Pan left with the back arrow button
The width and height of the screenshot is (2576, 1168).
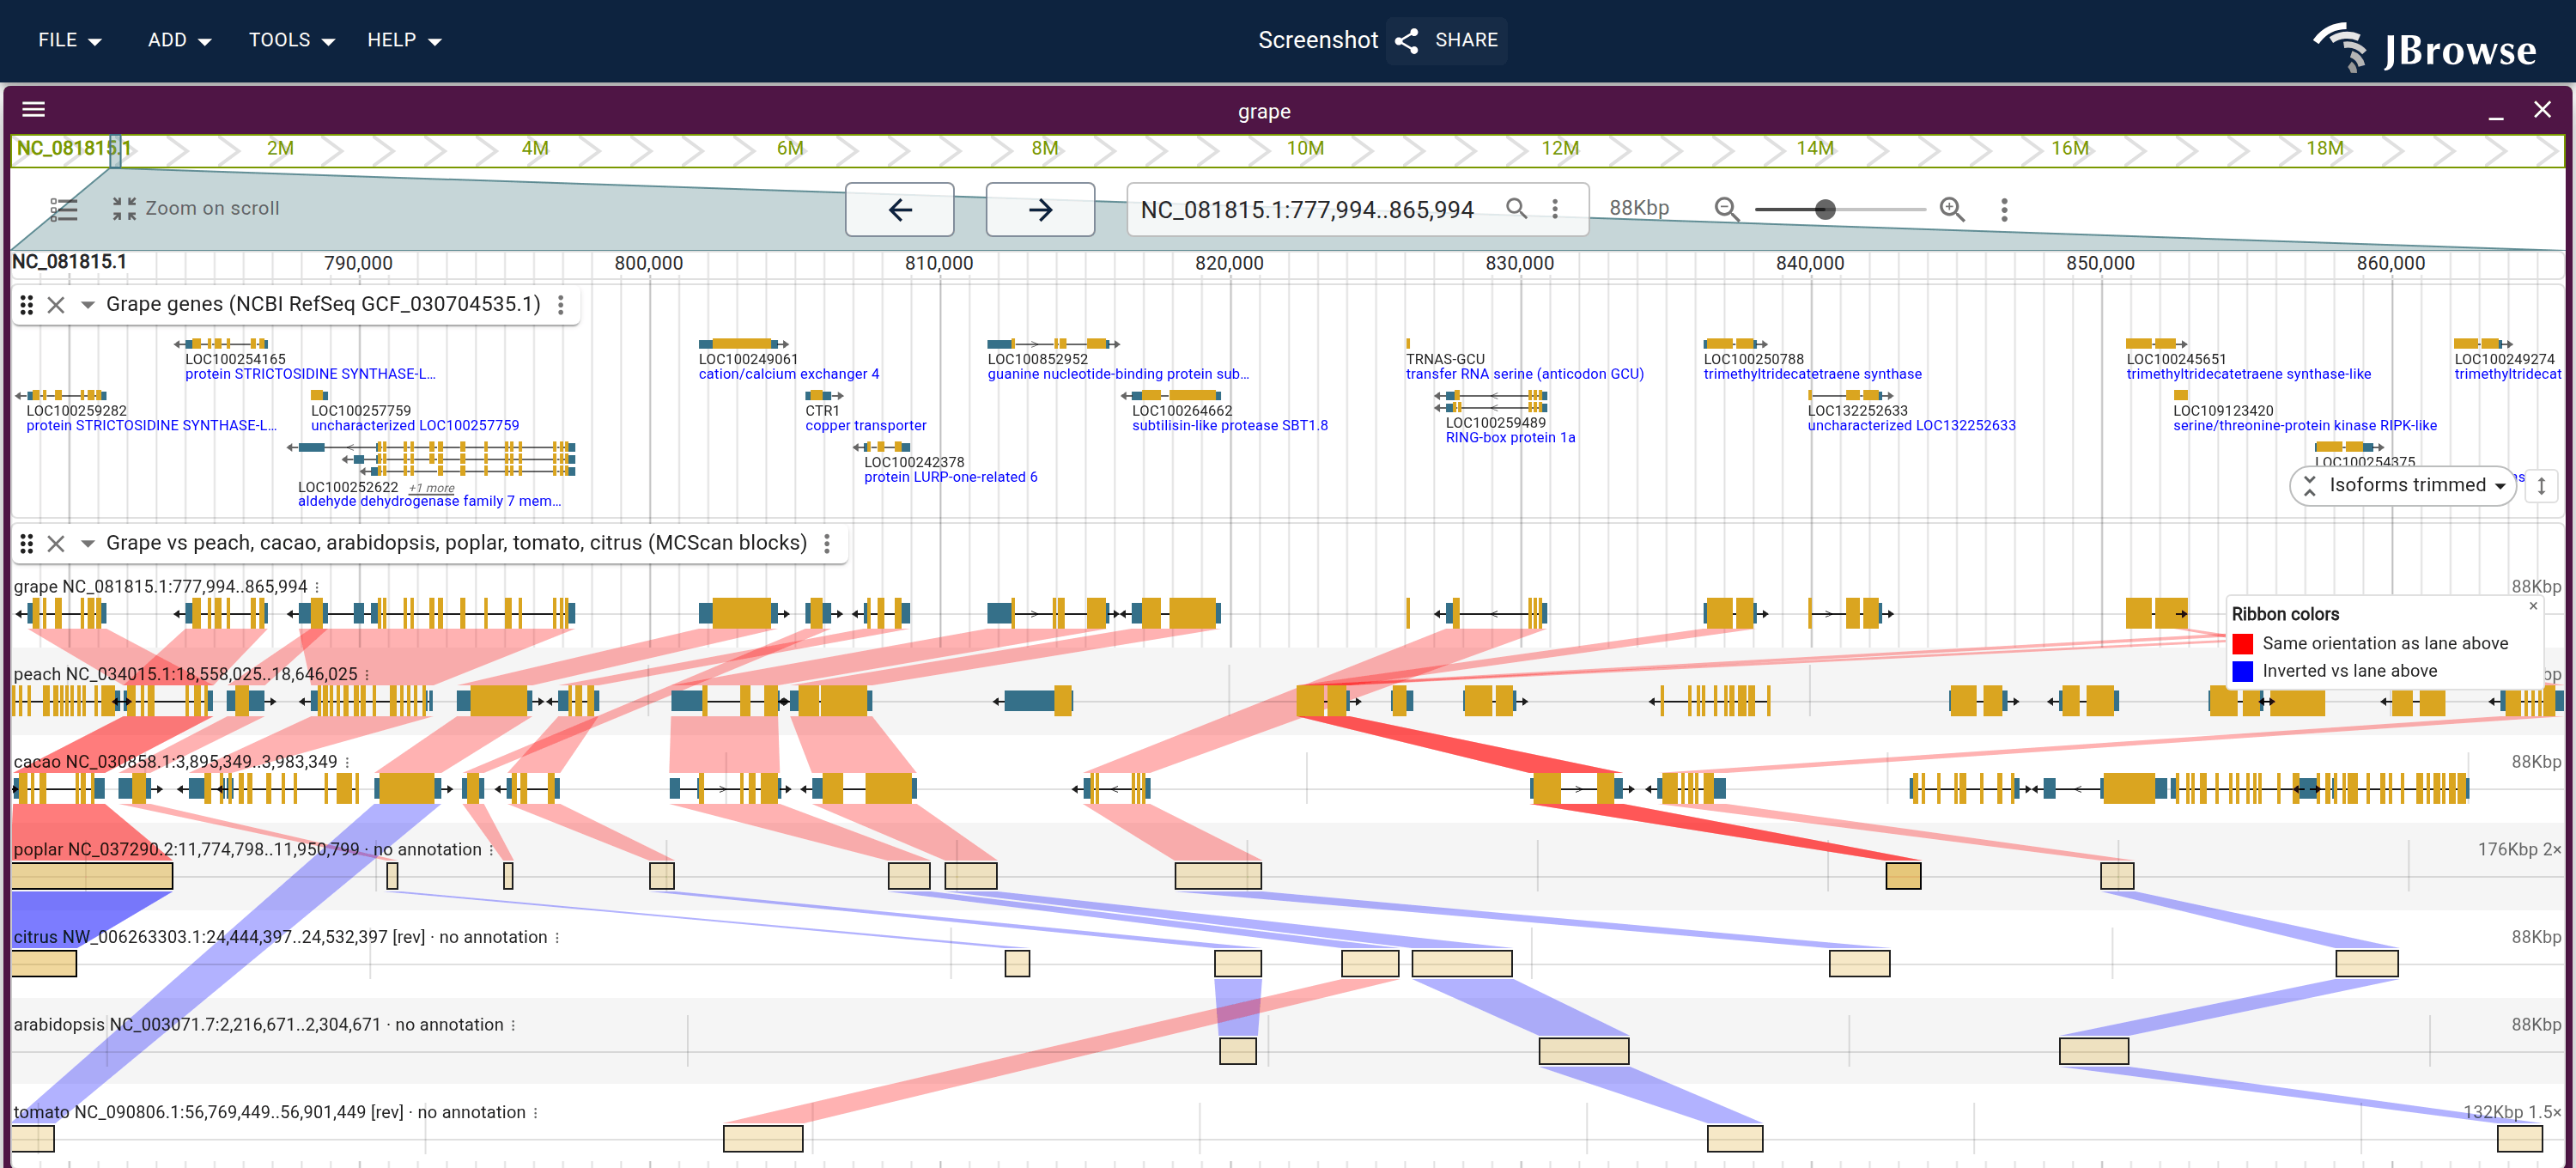click(x=899, y=210)
